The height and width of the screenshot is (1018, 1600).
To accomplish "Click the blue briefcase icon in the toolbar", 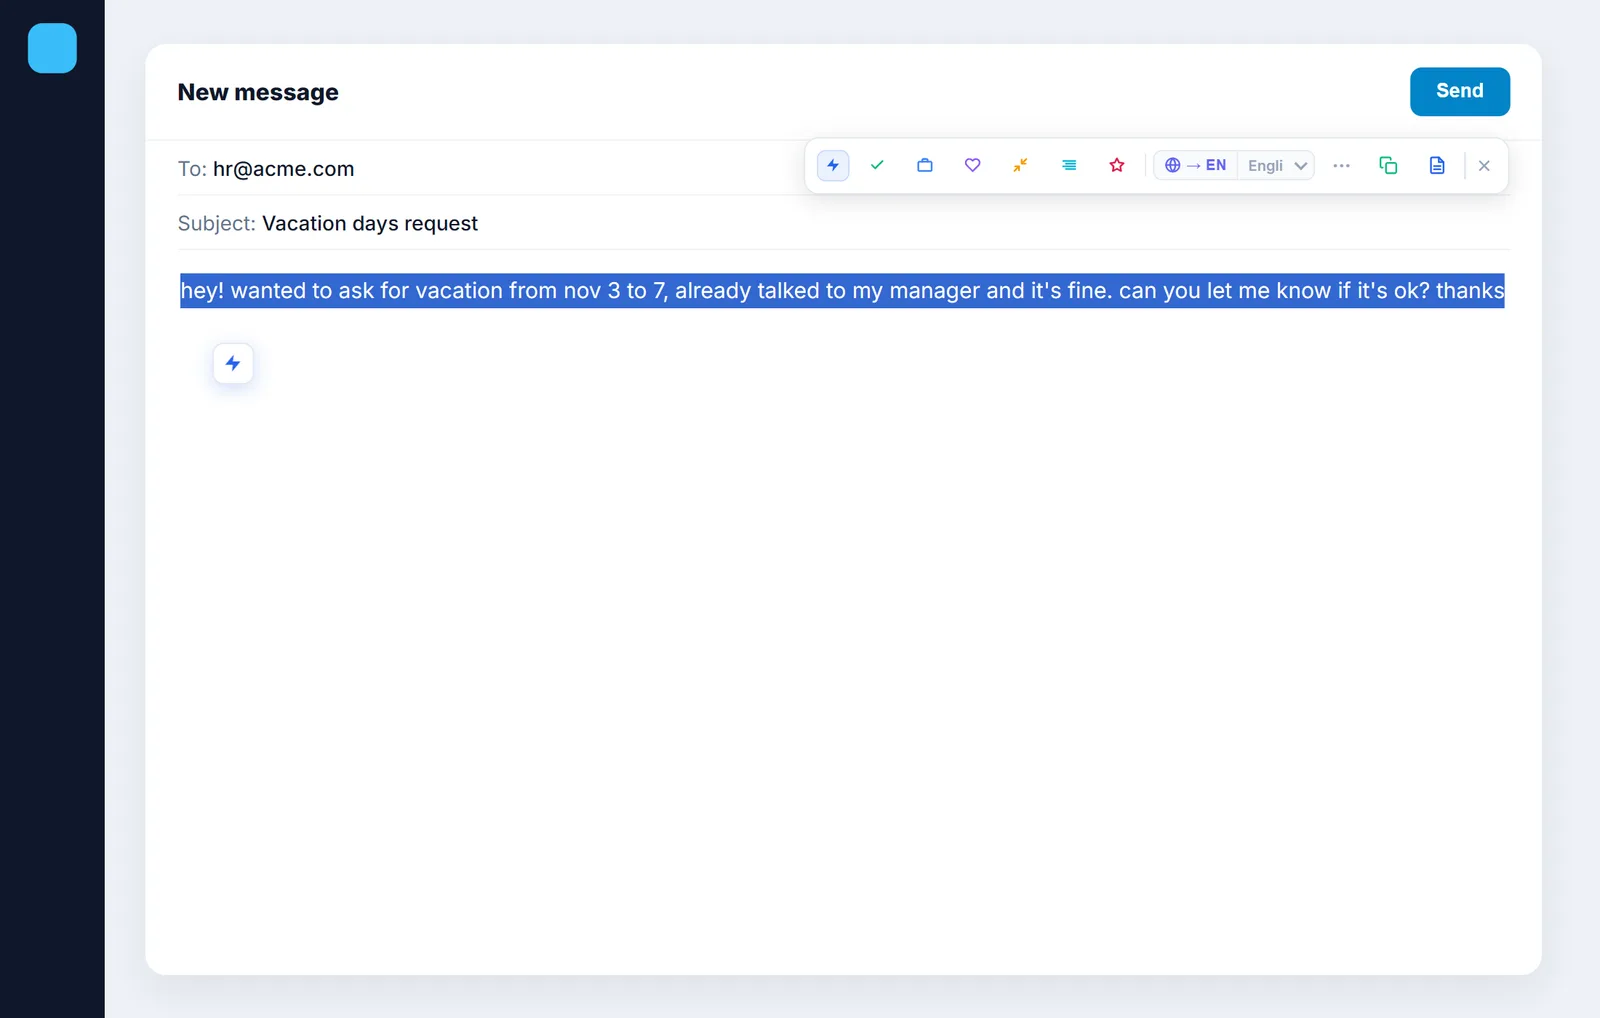I will tap(925, 165).
